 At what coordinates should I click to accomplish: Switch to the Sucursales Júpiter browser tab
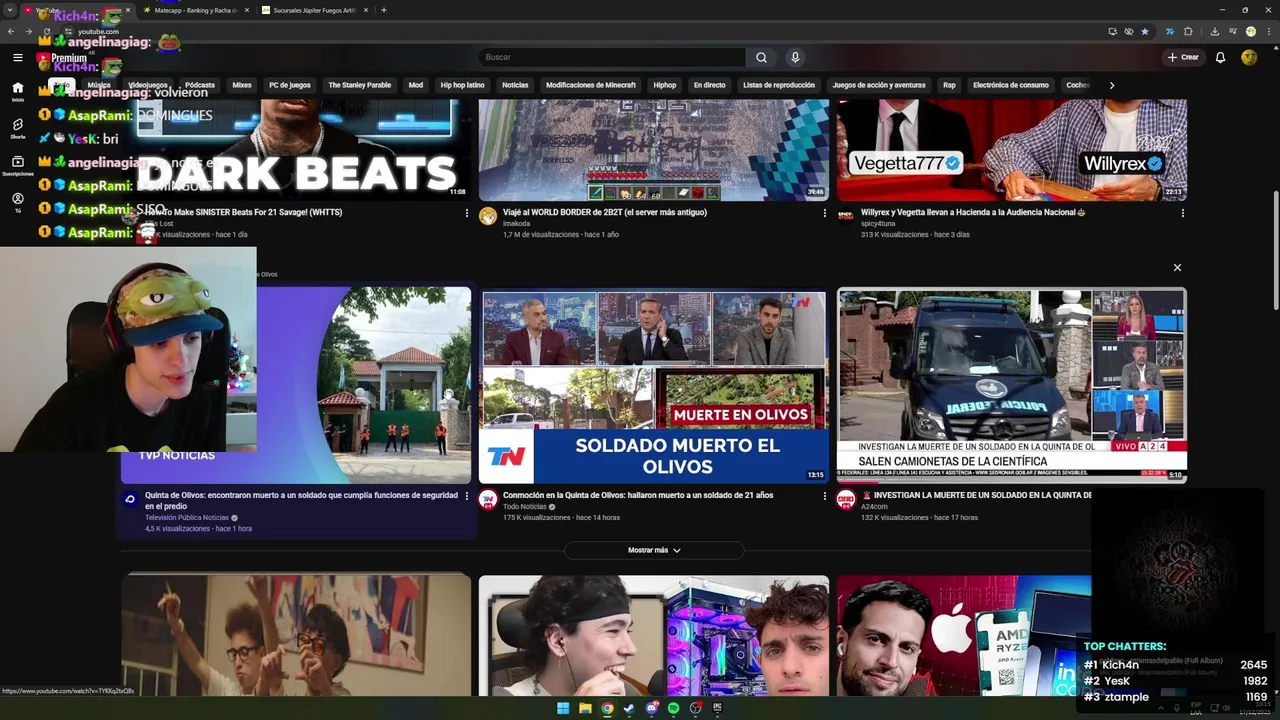[x=314, y=10]
